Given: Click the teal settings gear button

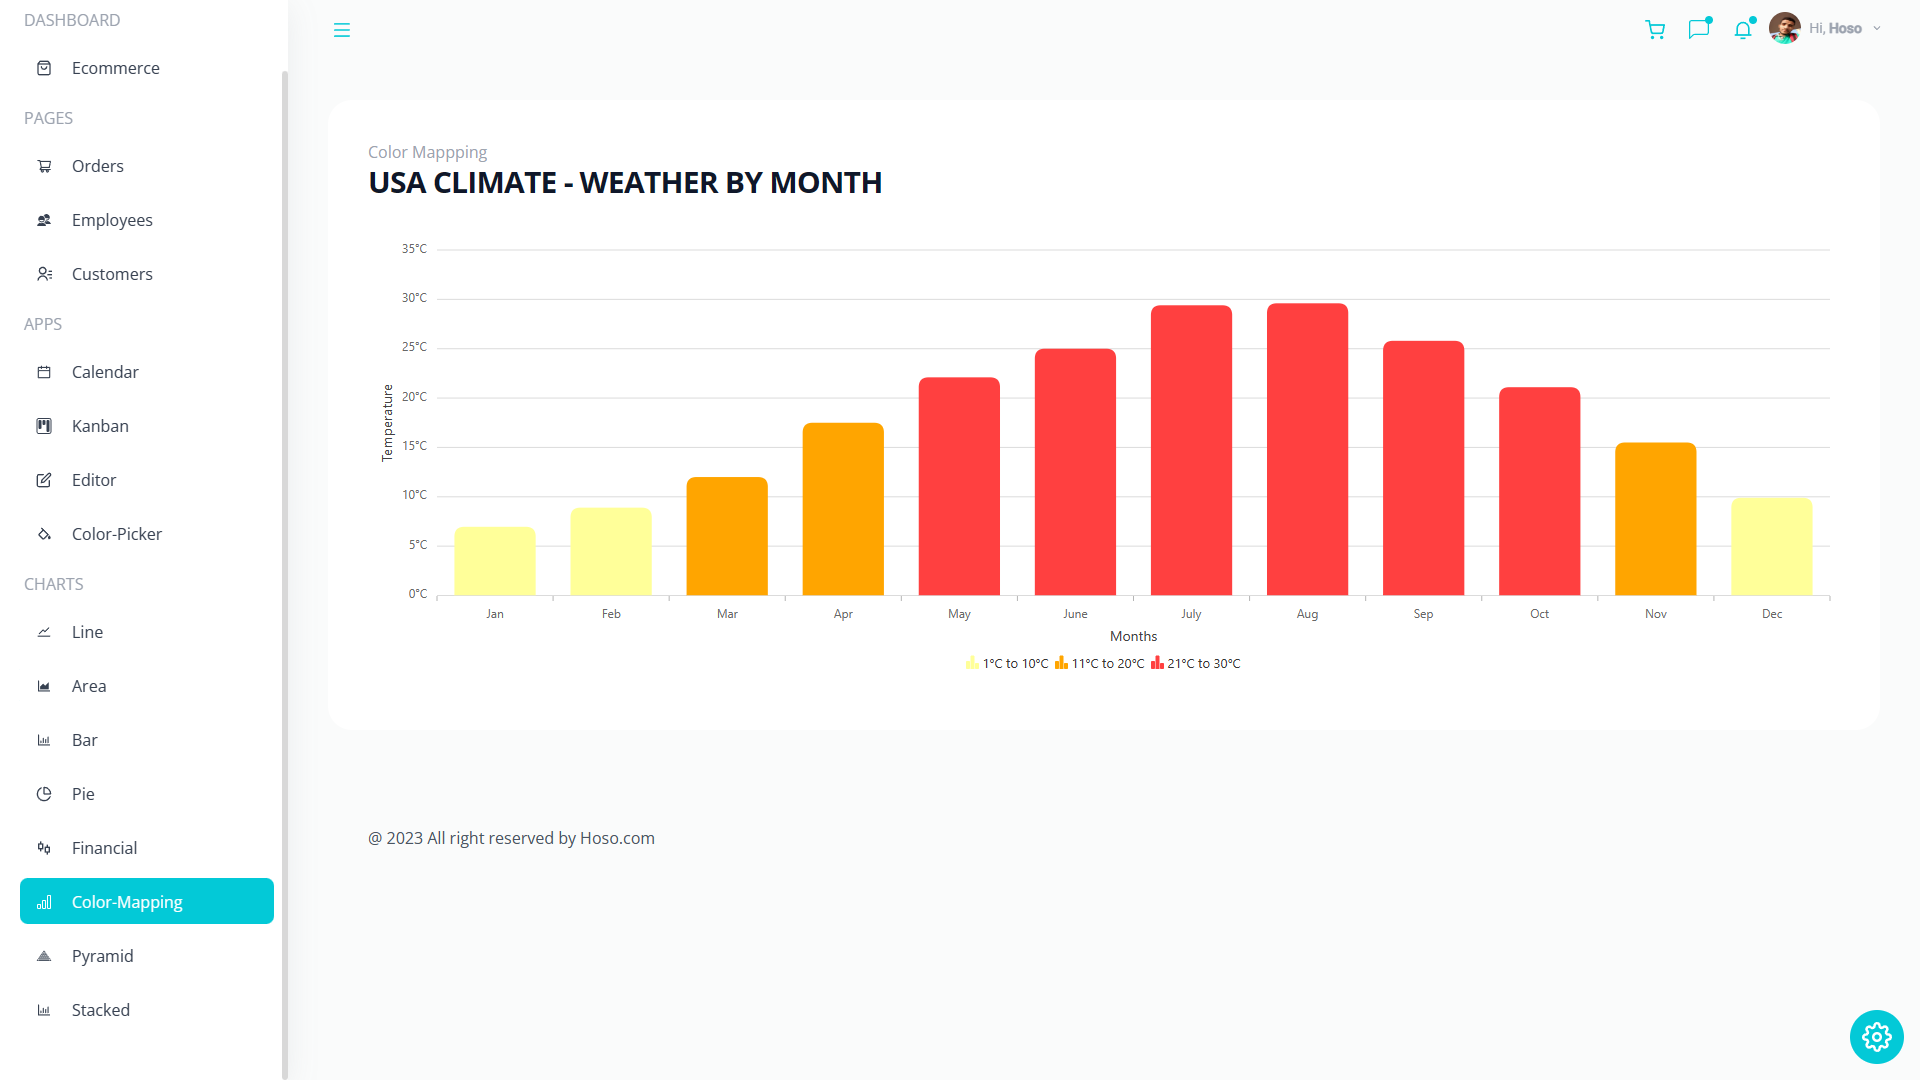Looking at the screenshot, I should 1876,1037.
